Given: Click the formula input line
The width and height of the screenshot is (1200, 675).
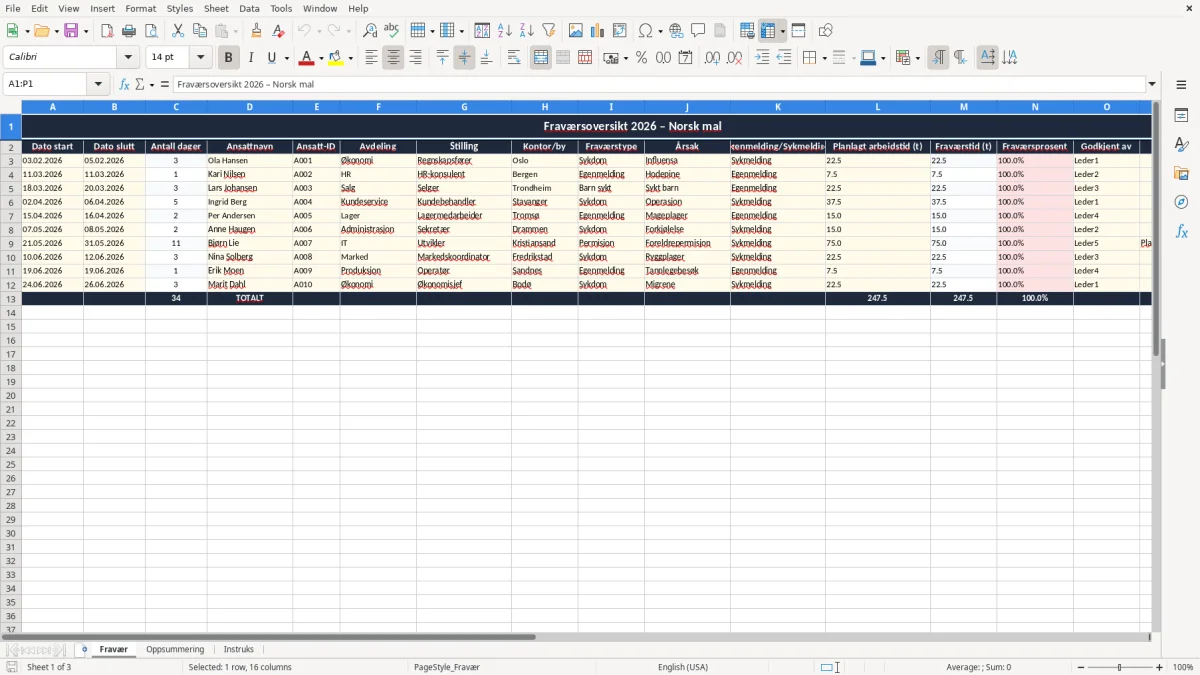Looking at the screenshot, I should (658, 84).
